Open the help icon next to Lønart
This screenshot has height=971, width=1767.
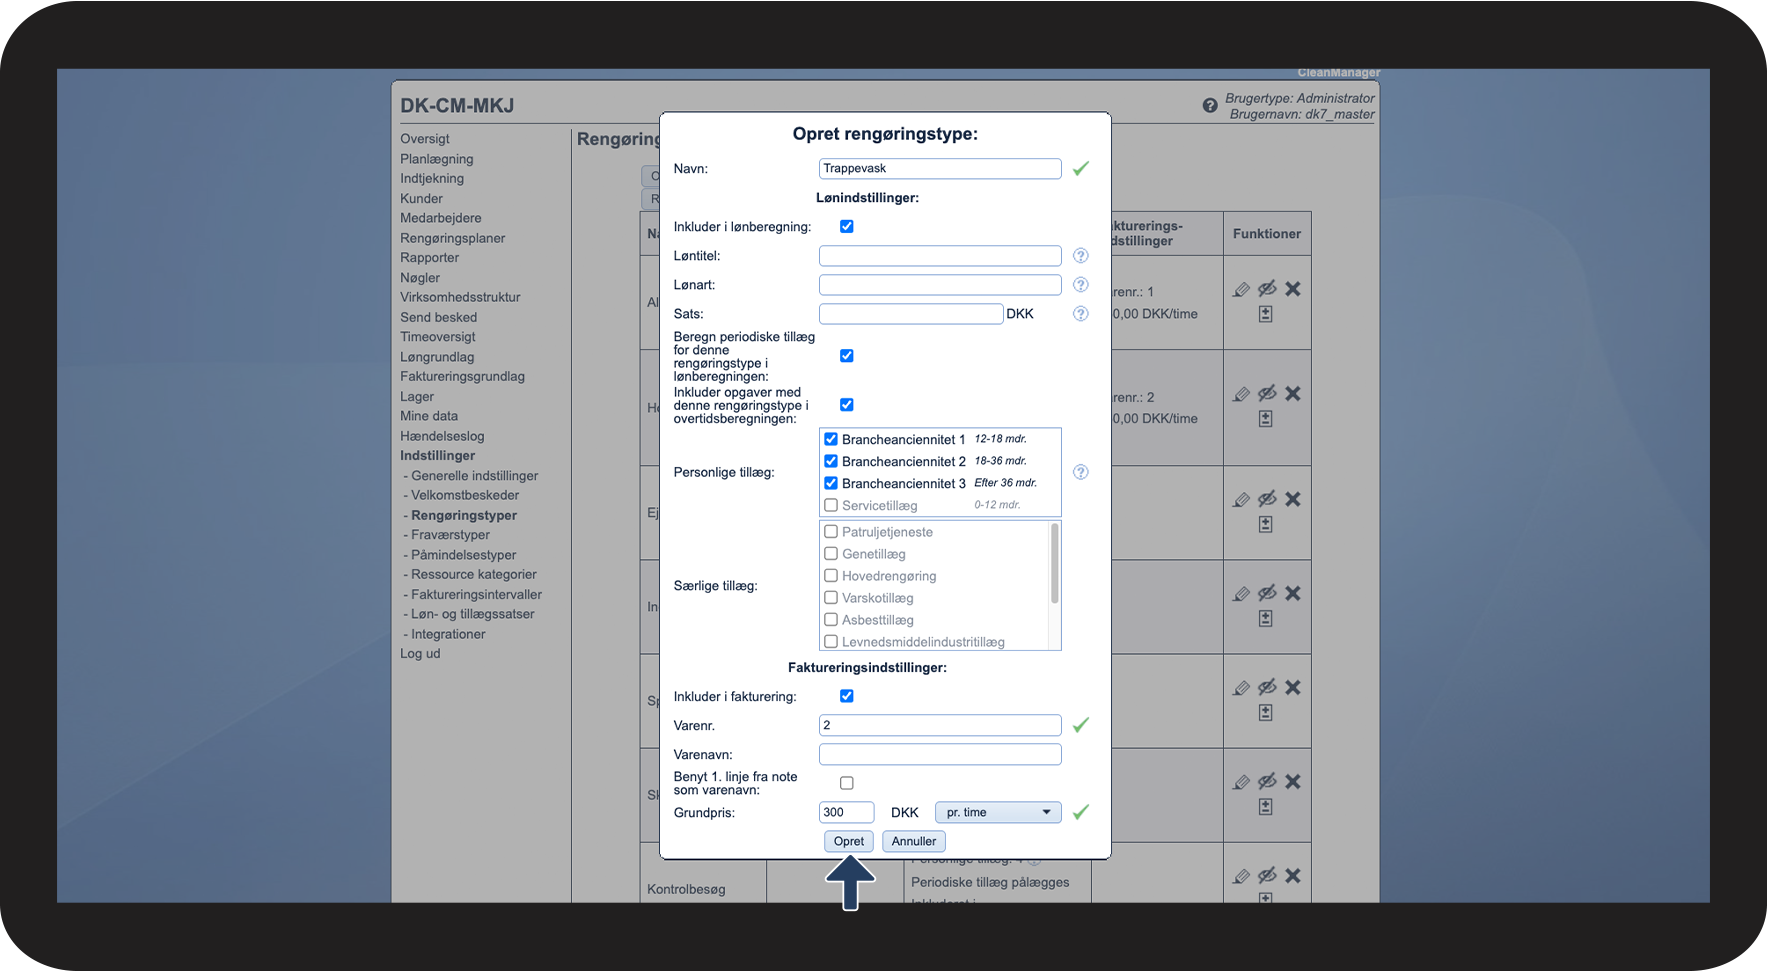point(1081,285)
